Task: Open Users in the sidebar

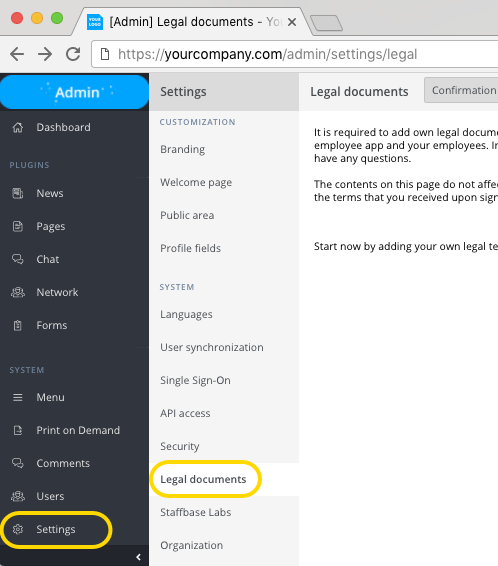Action: pos(74,496)
